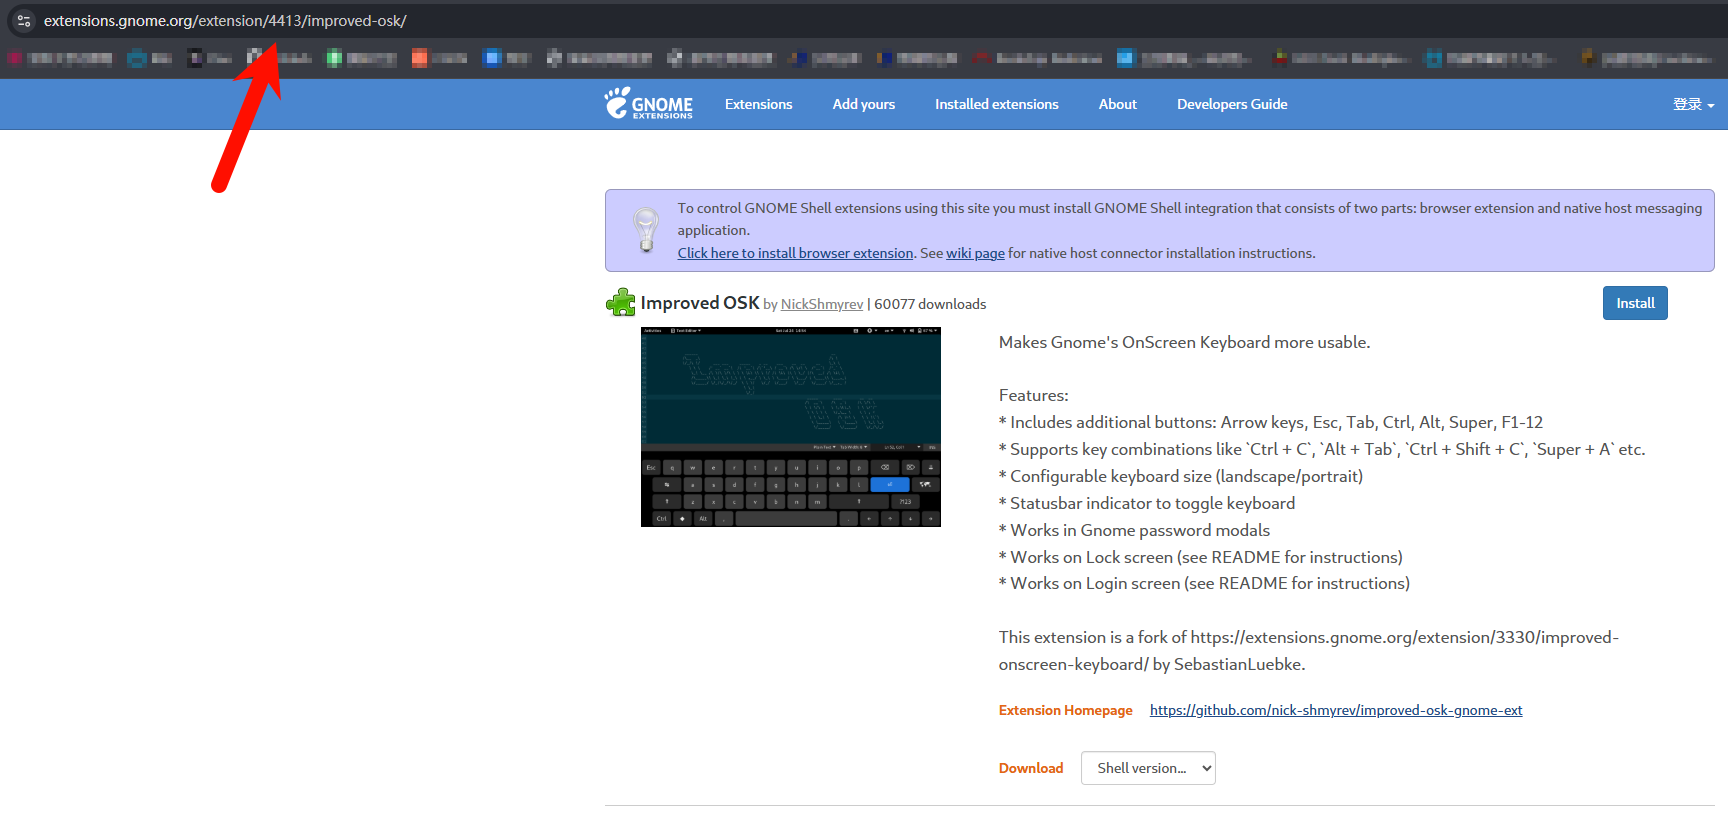1728x828 pixels.
Task: Click the 'Works on Lock screen' line
Action: (x=1200, y=557)
